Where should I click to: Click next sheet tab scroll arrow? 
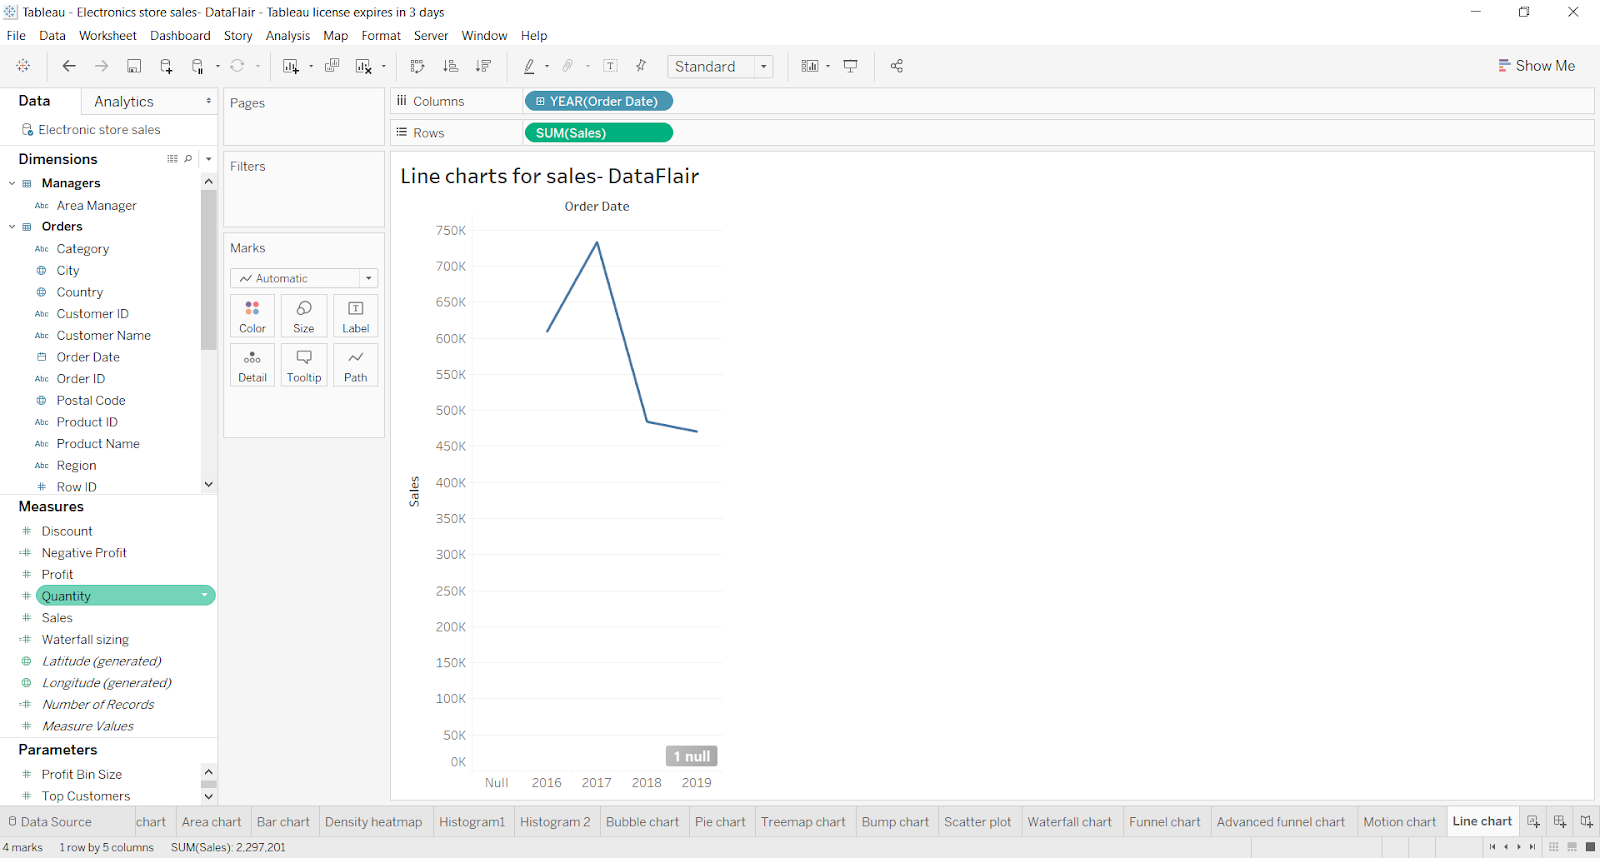tap(1519, 847)
